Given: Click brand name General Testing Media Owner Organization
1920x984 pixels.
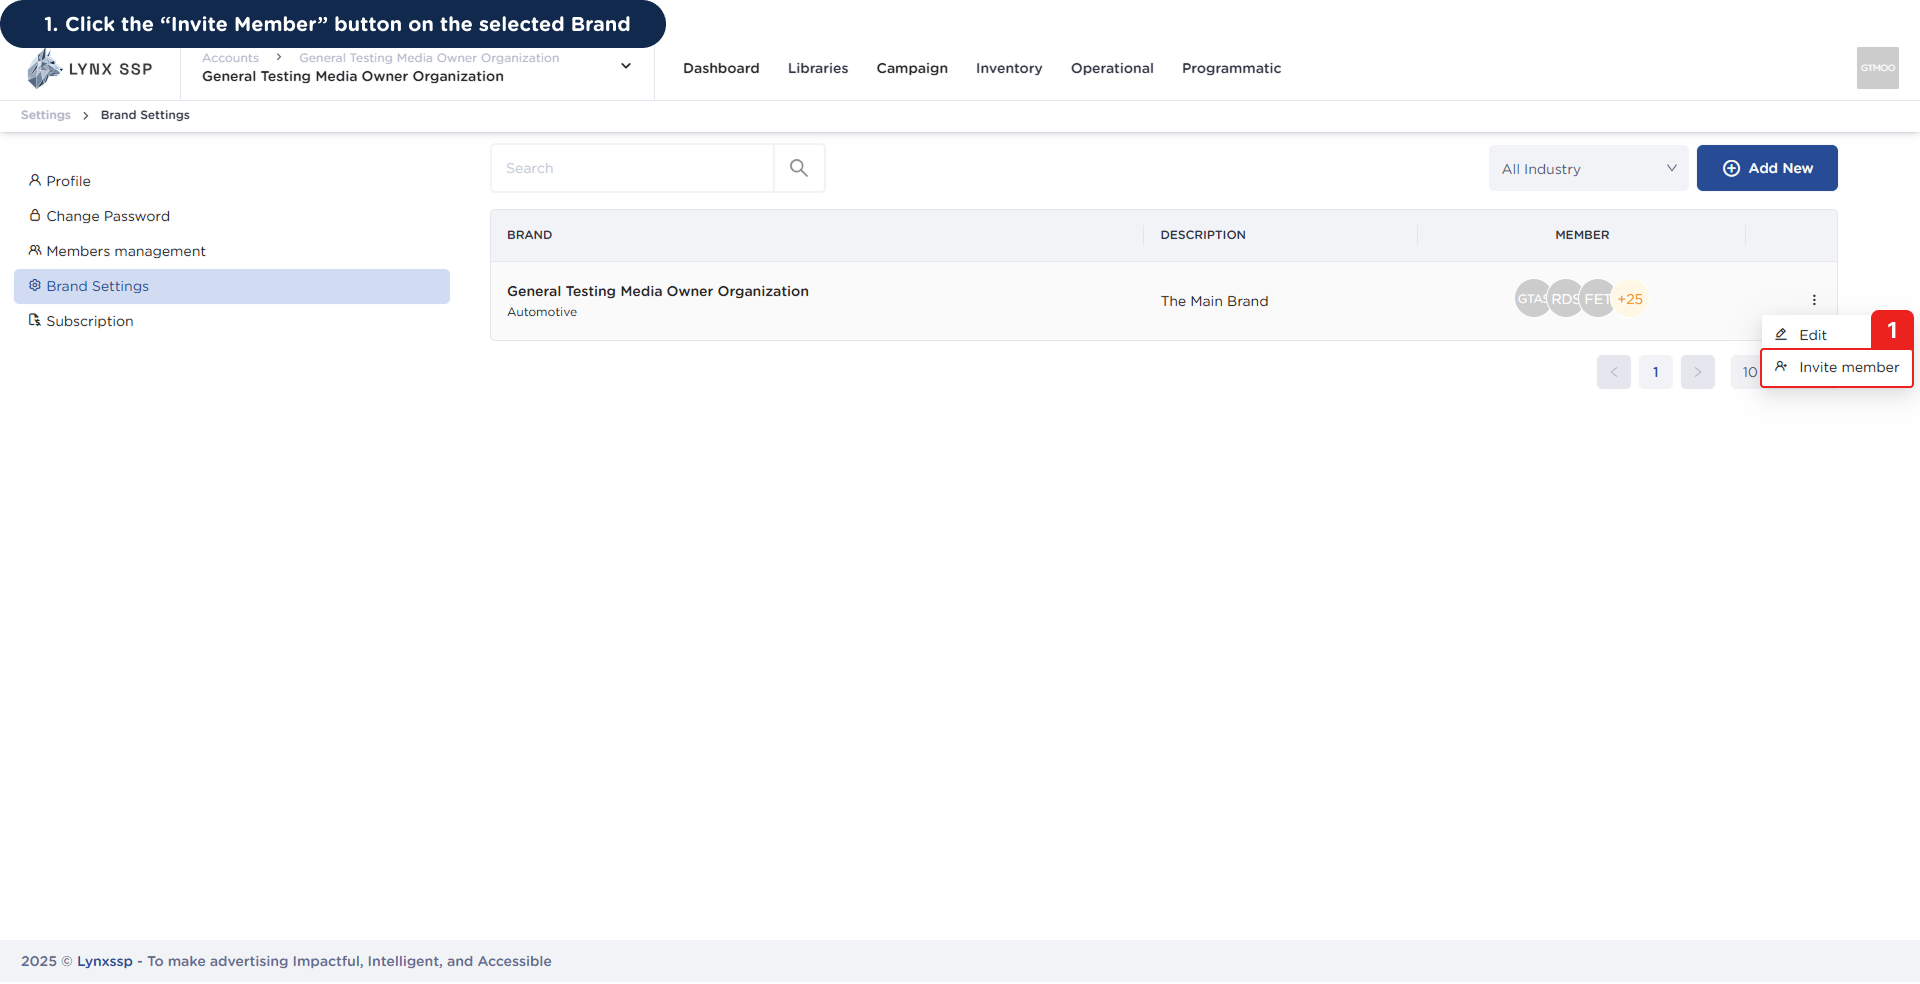Looking at the screenshot, I should [658, 291].
